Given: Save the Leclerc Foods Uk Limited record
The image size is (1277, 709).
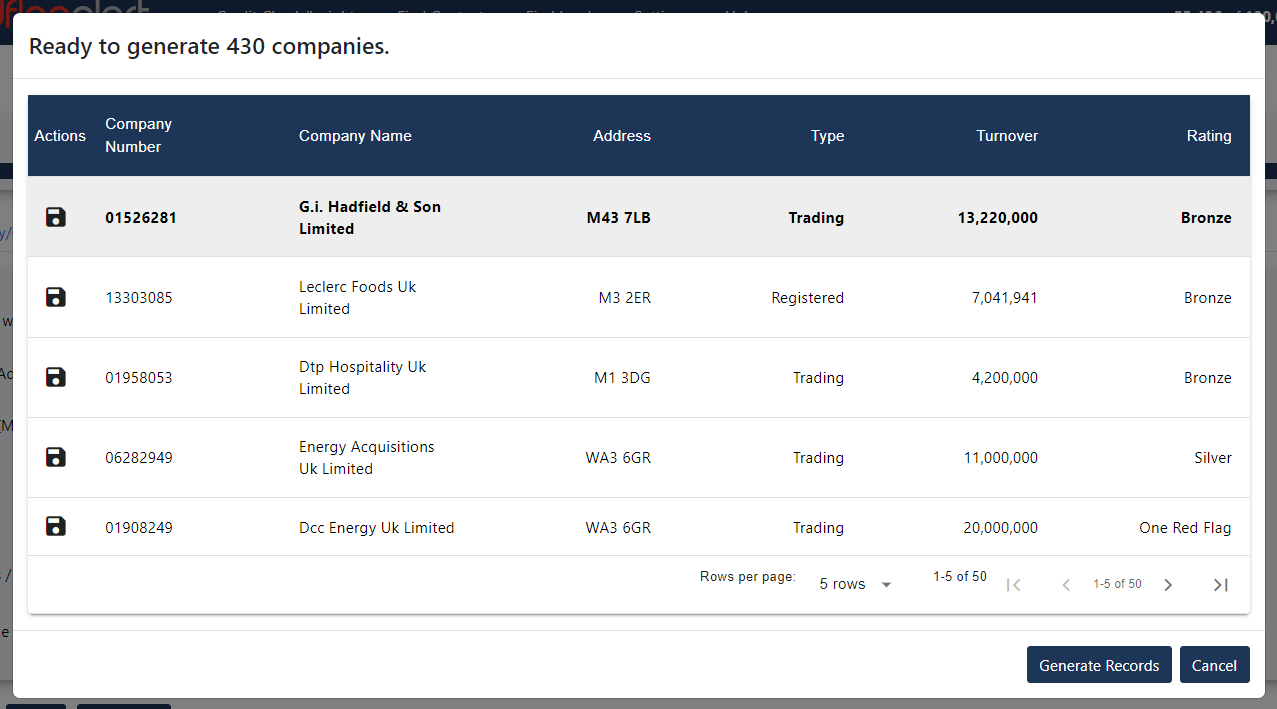Looking at the screenshot, I should point(56,297).
